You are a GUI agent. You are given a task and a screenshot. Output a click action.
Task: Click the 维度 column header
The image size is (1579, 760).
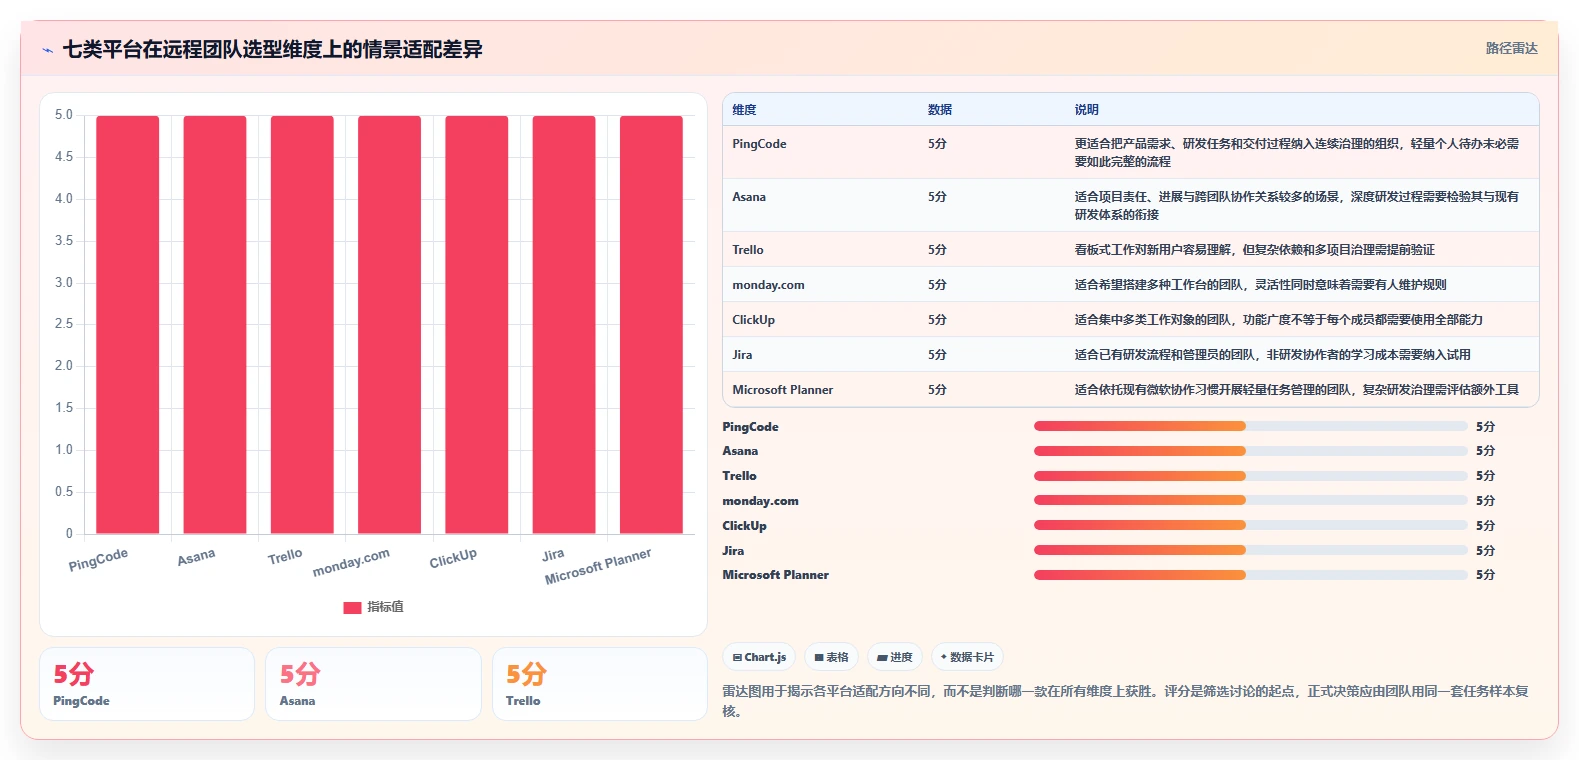pyautogui.click(x=744, y=110)
